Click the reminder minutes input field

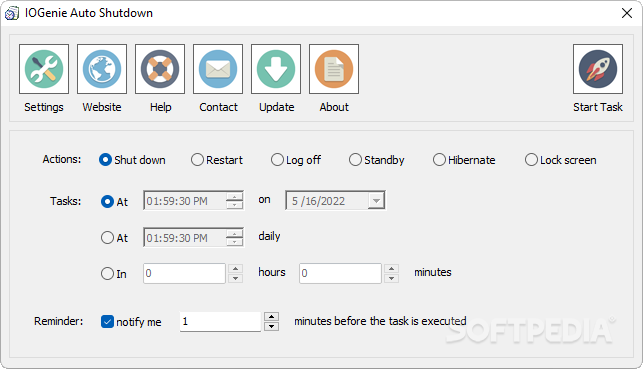pyautogui.click(x=220, y=321)
